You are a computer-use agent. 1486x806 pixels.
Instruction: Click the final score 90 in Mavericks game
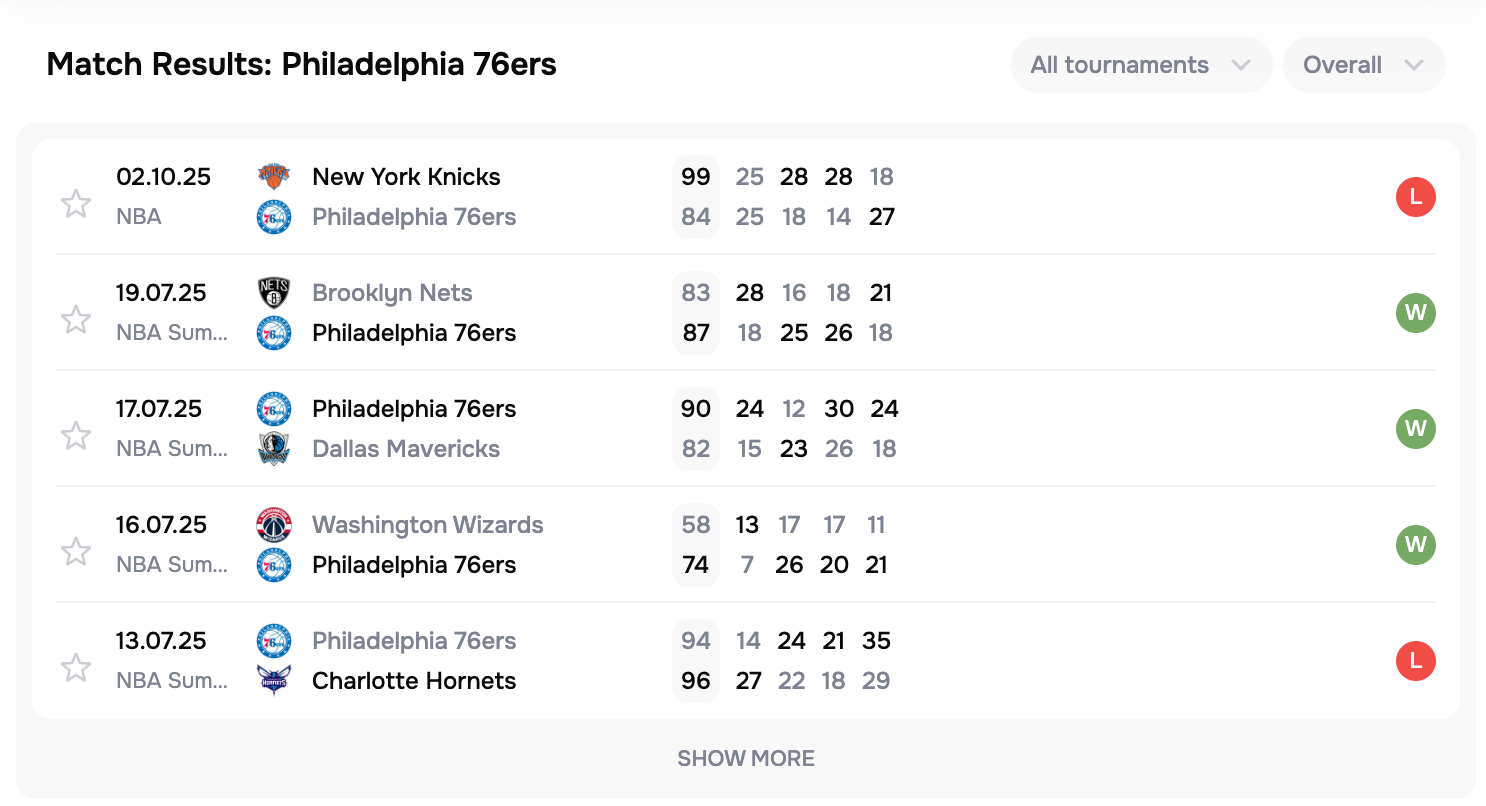[696, 409]
